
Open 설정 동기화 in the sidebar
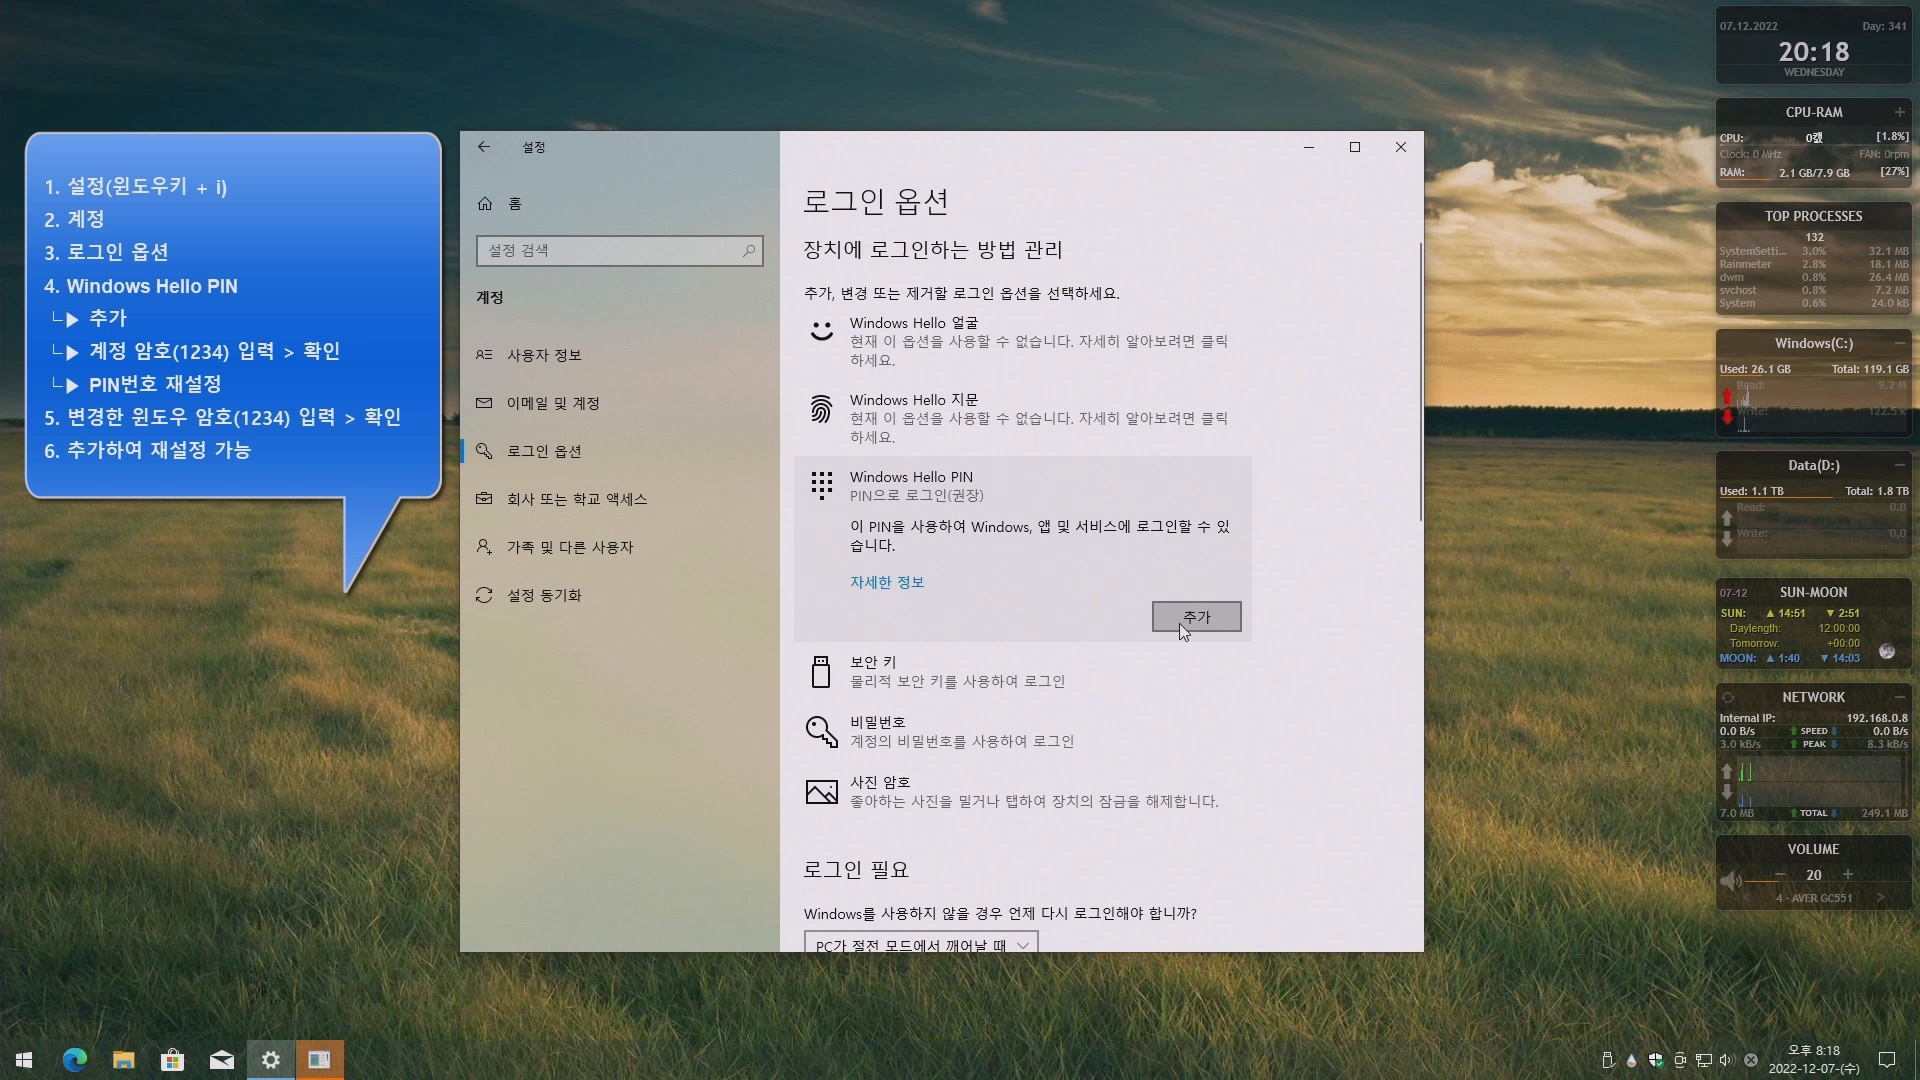point(544,595)
